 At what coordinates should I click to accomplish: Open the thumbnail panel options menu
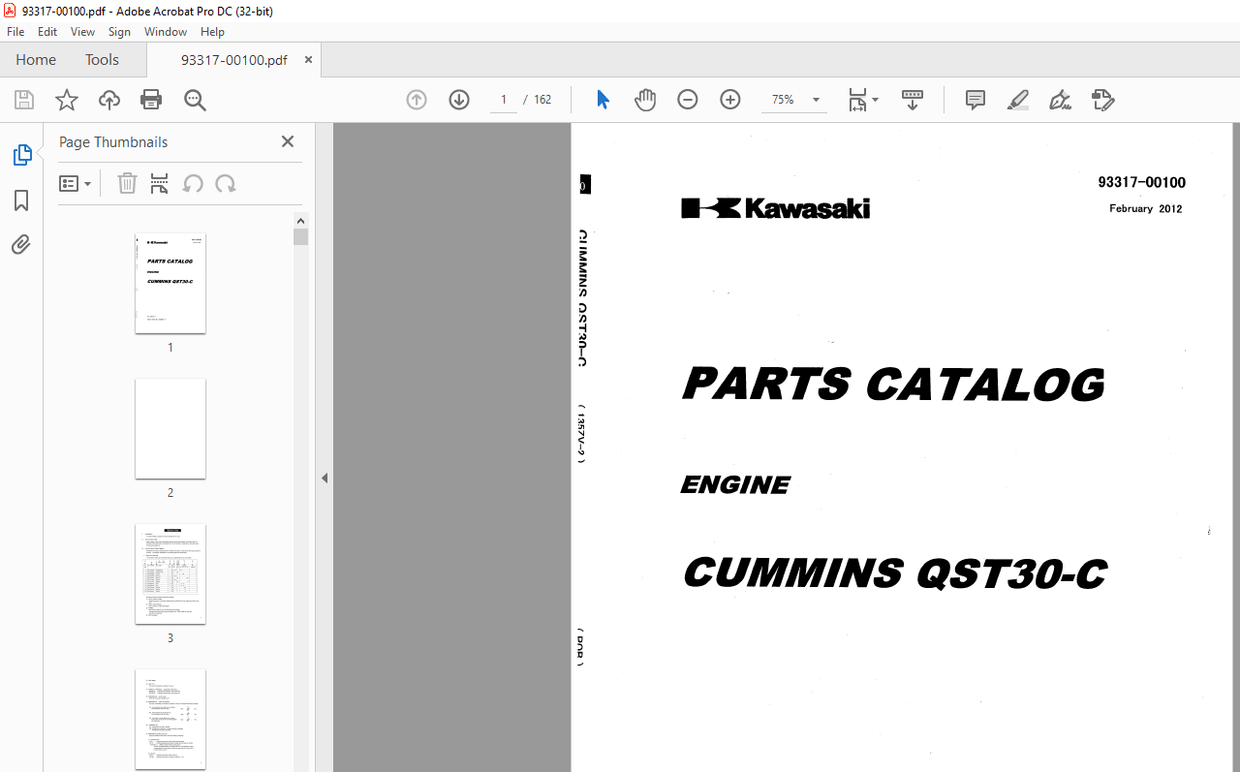coord(75,183)
